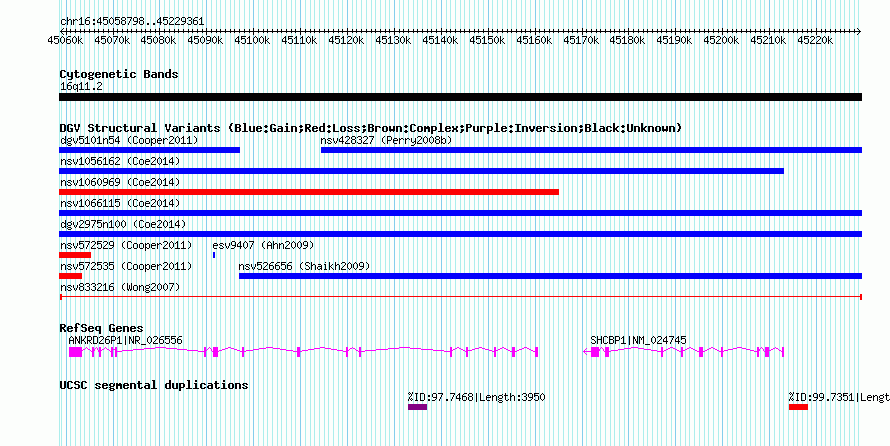Click the 45100k ruler tick label
This screenshot has height=446, width=890.
pos(252,41)
